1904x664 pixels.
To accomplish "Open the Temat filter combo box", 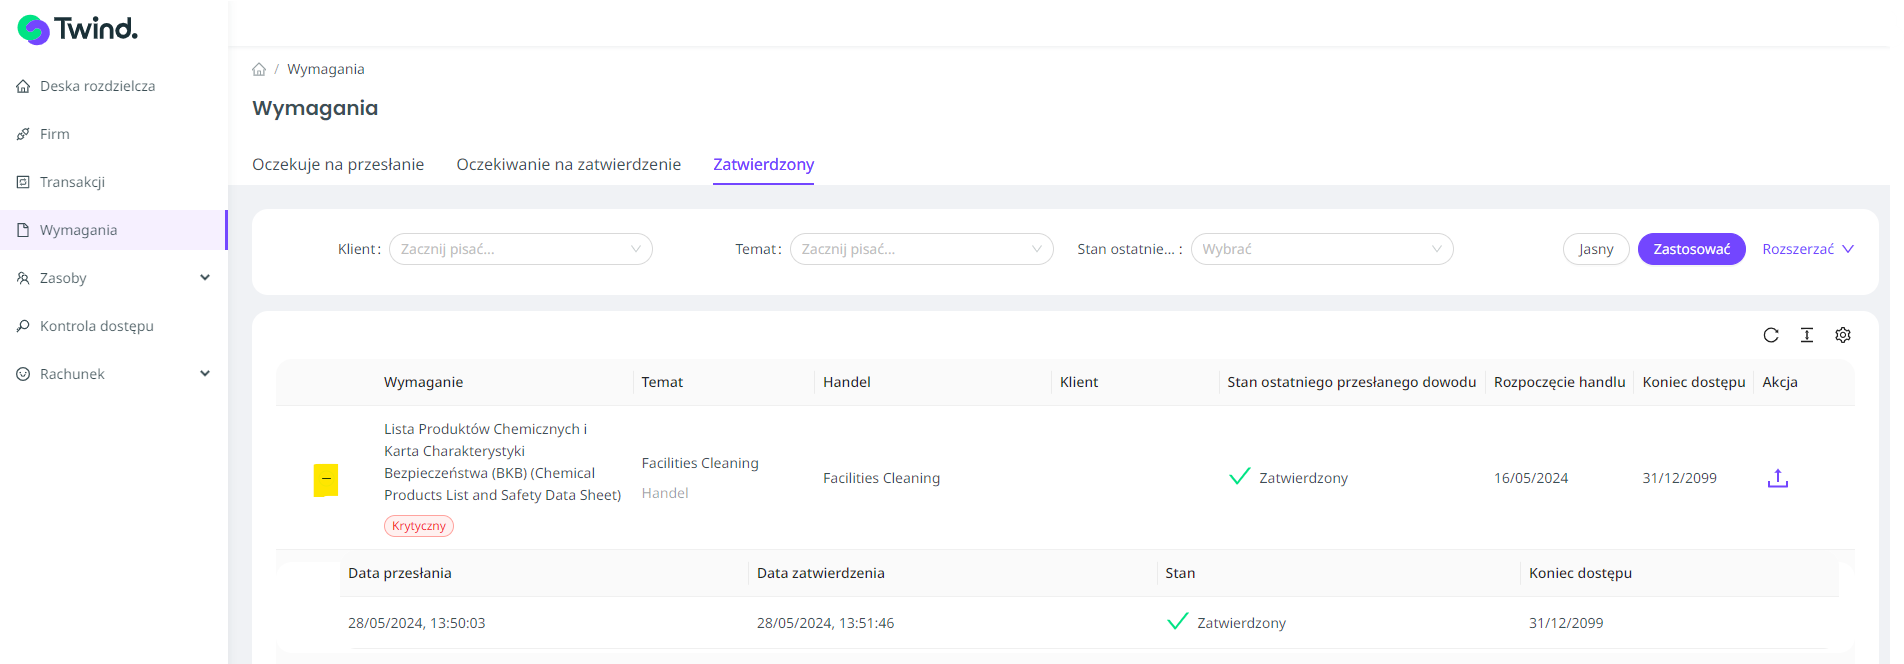I will (921, 249).
